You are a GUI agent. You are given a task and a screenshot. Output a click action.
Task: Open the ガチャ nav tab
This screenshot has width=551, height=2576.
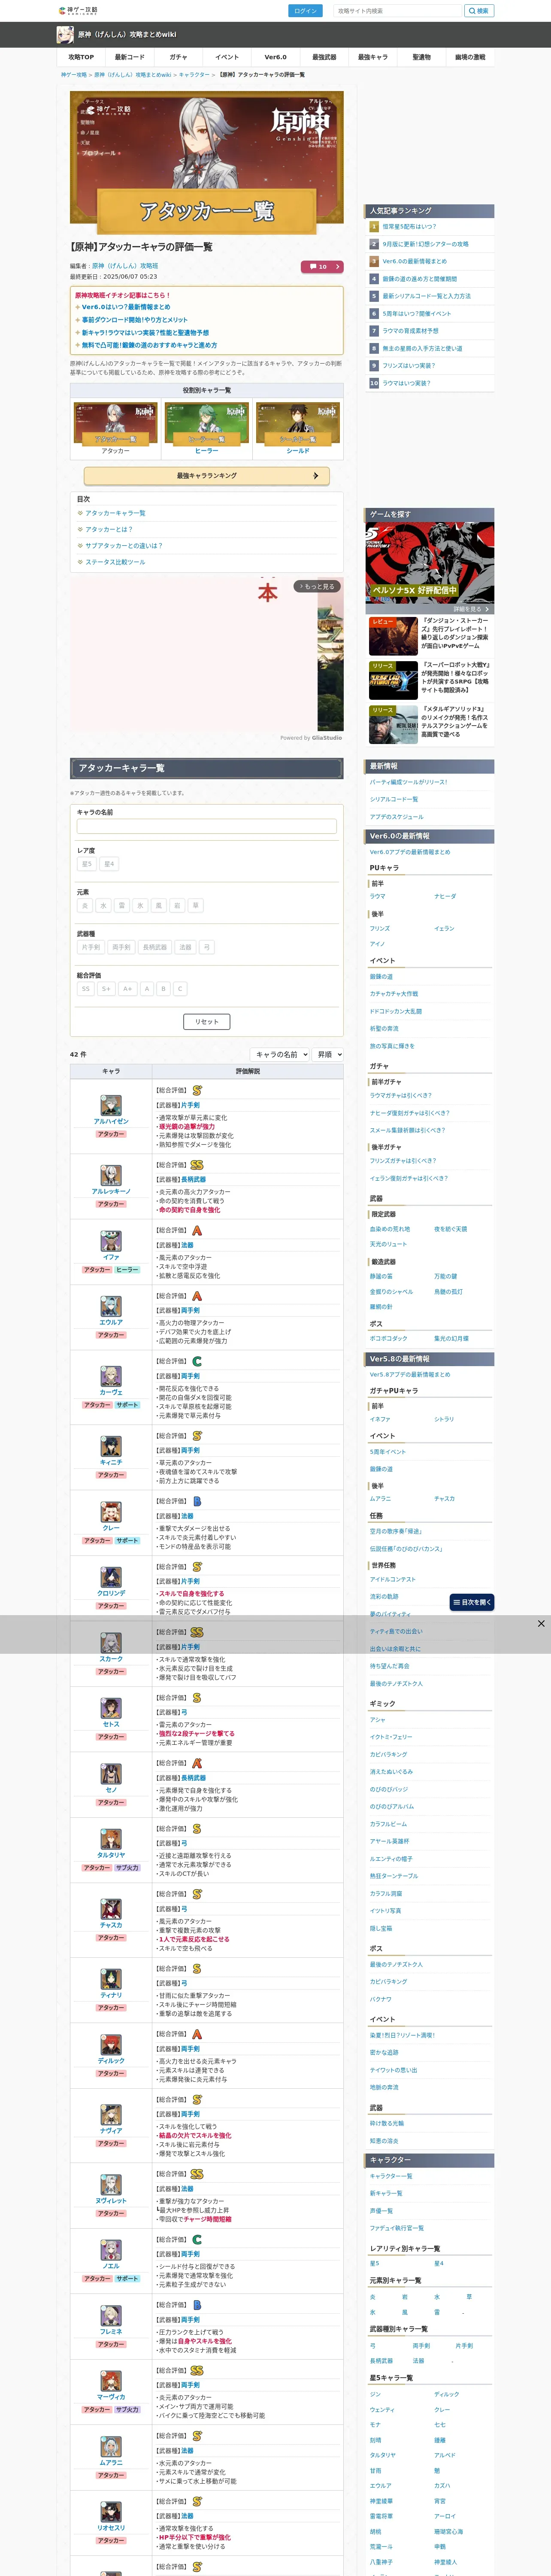tap(178, 57)
